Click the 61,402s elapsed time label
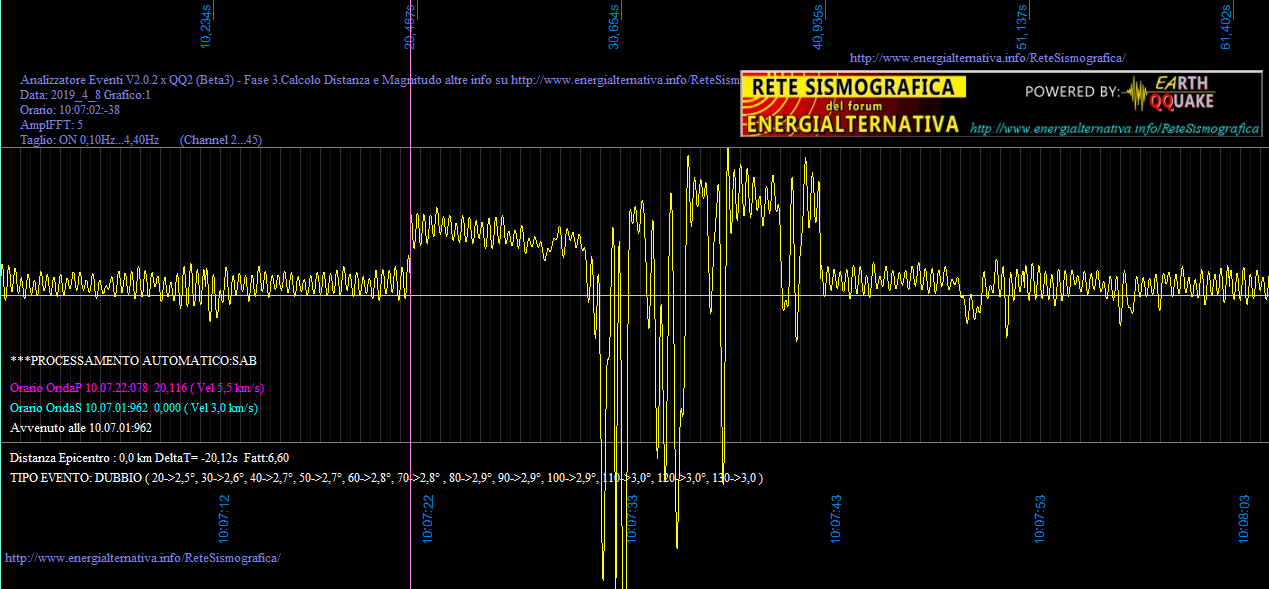Image resolution: width=1269 pixels, height=589 pixels. tap(1226, 27)
